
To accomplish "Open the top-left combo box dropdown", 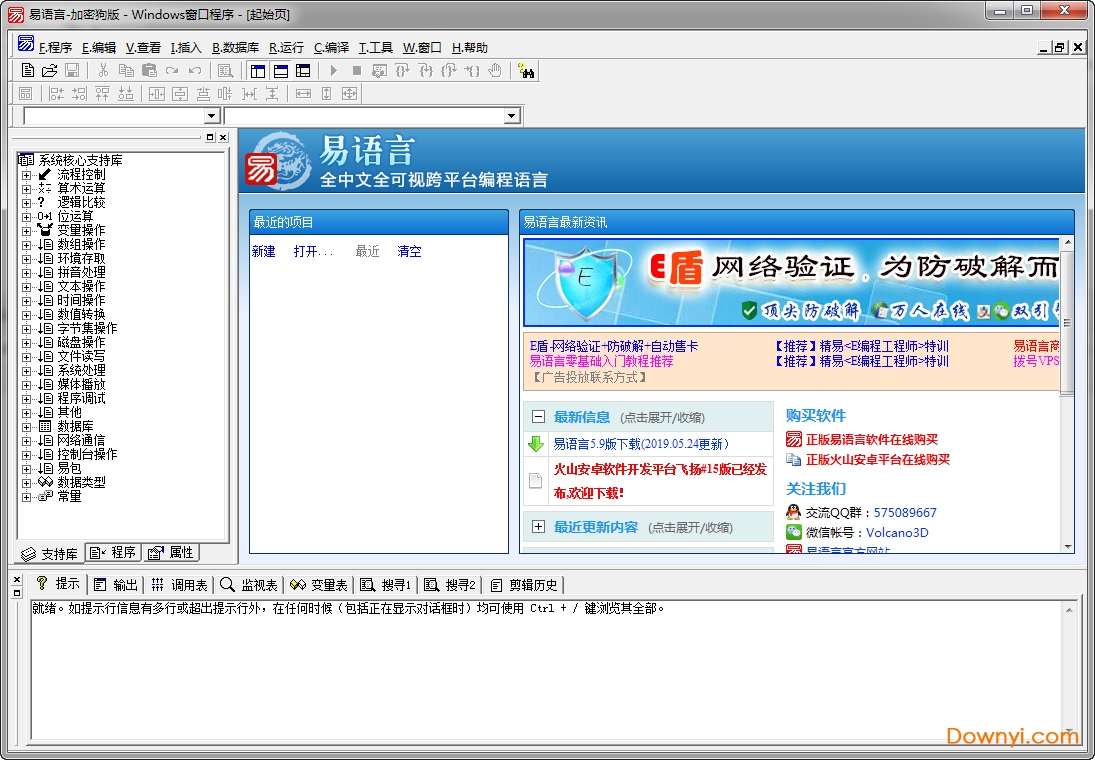I will [209, 115].
